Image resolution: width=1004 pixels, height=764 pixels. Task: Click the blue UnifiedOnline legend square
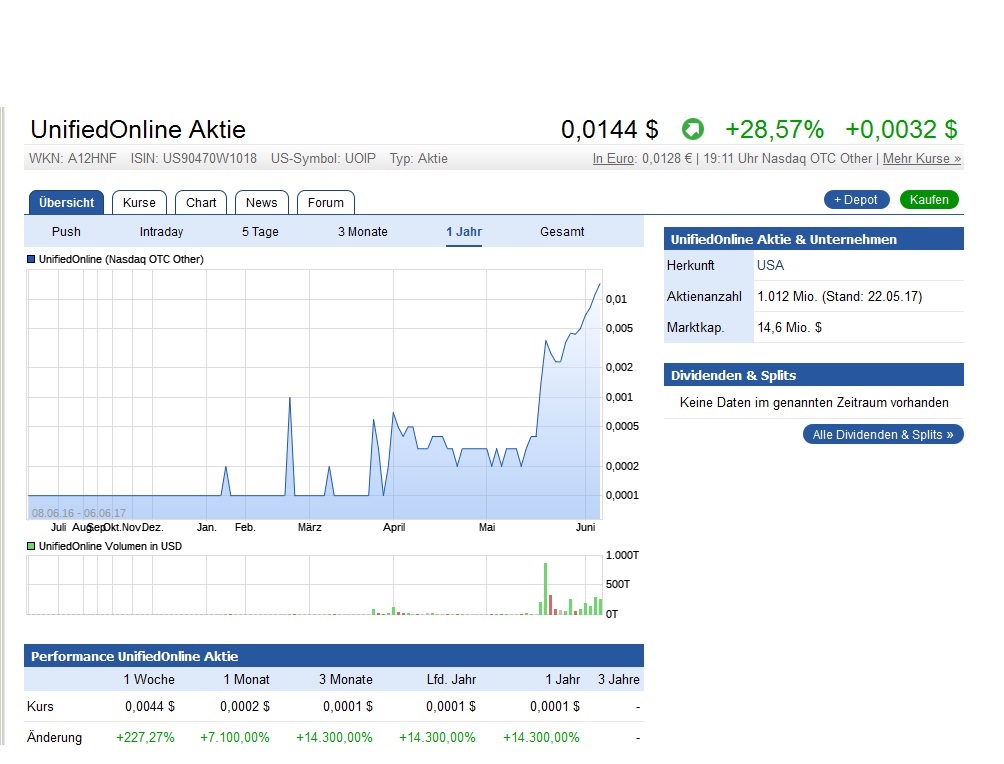31,259
